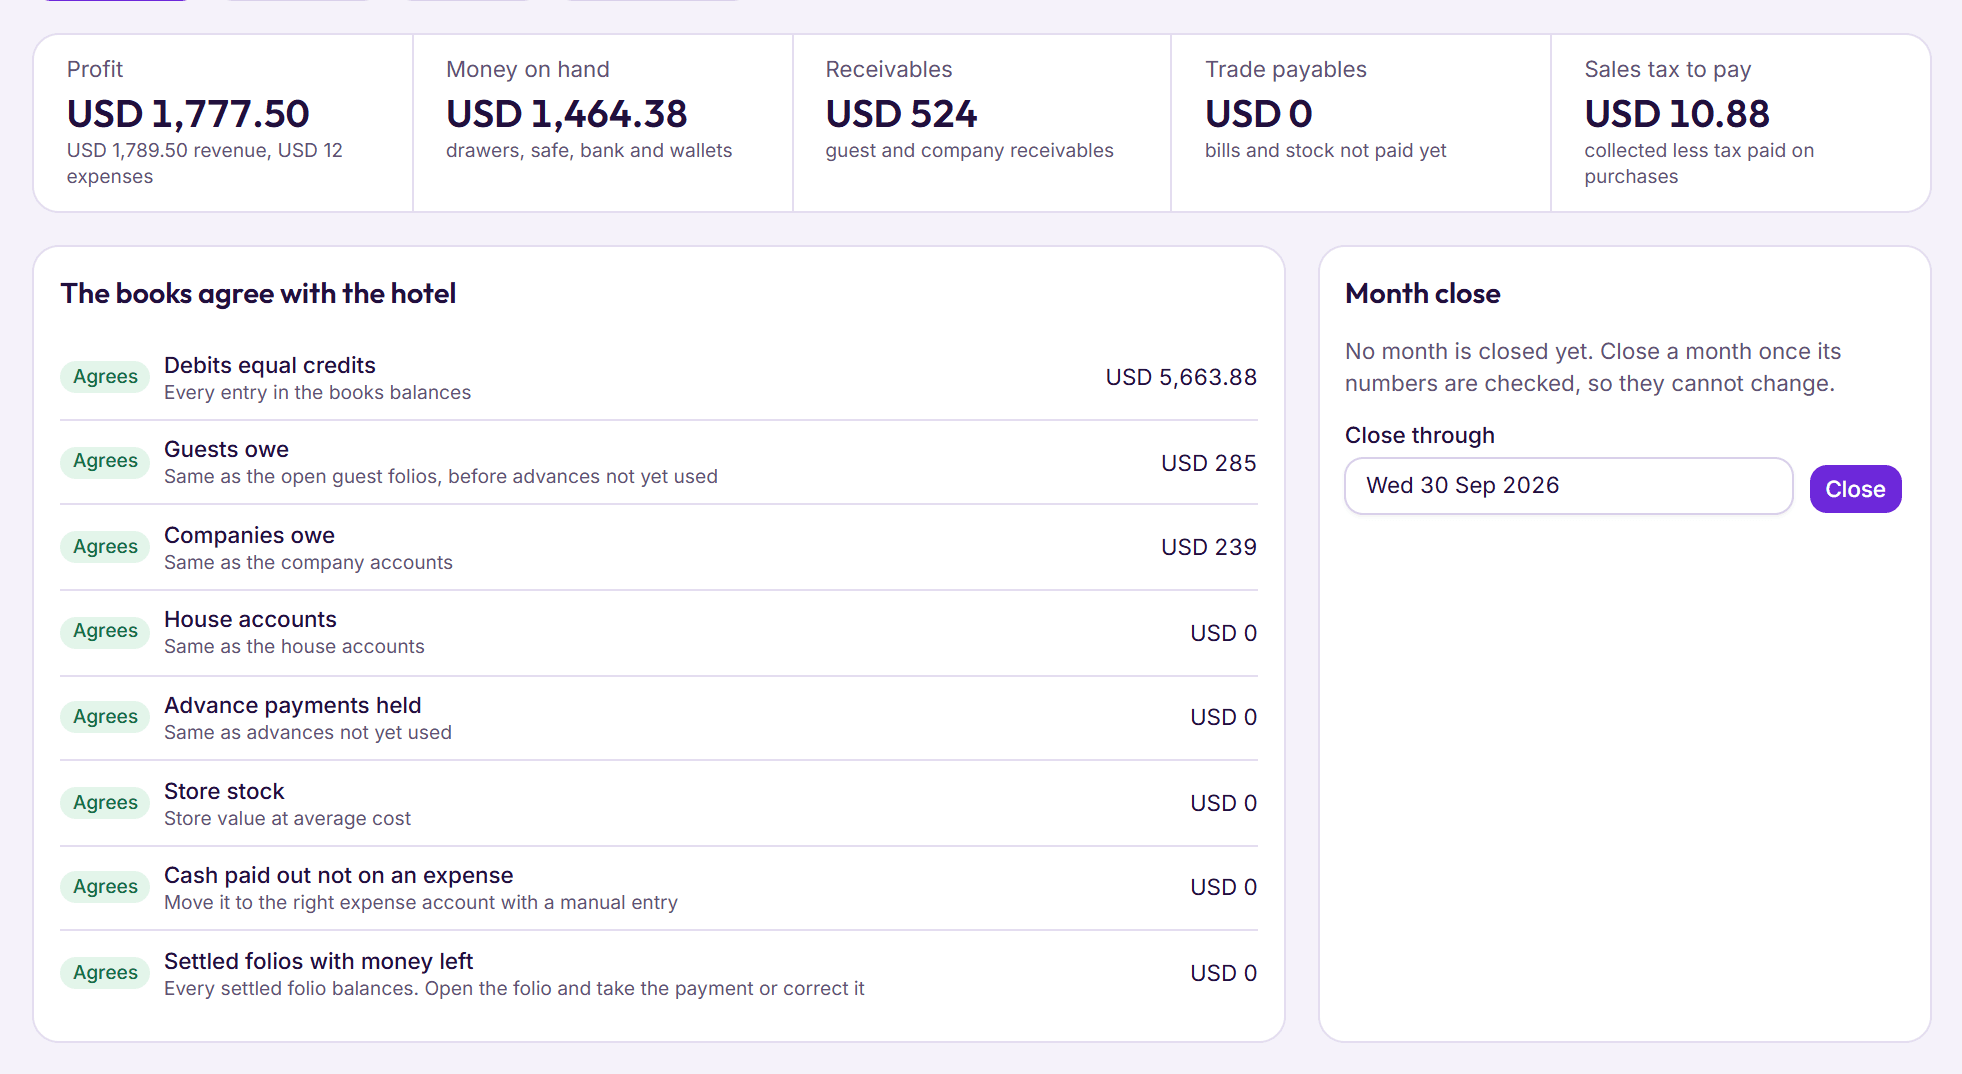Click 'bills and stock not paid yet' text

(1325, 150)
